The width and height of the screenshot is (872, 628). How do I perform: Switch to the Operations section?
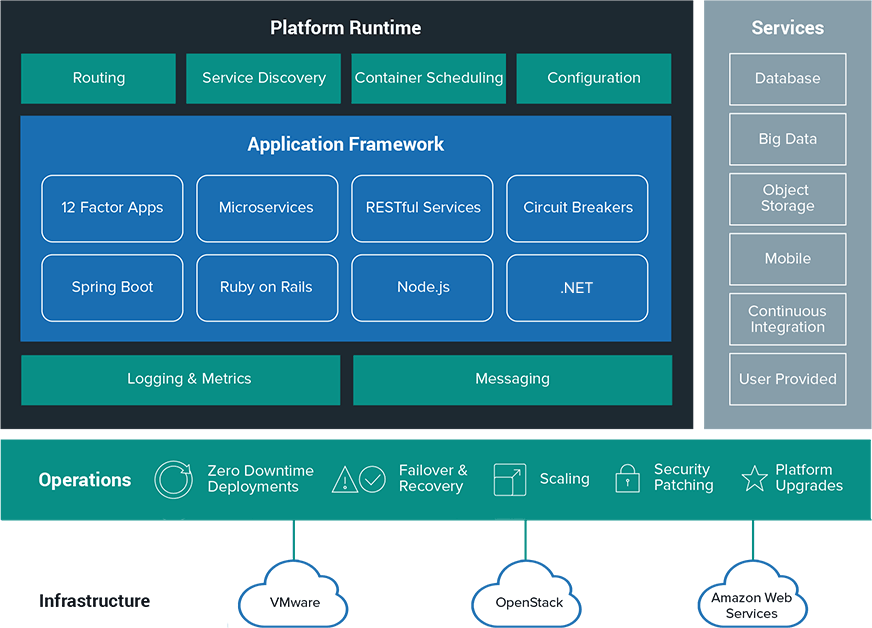coord(84,480)
